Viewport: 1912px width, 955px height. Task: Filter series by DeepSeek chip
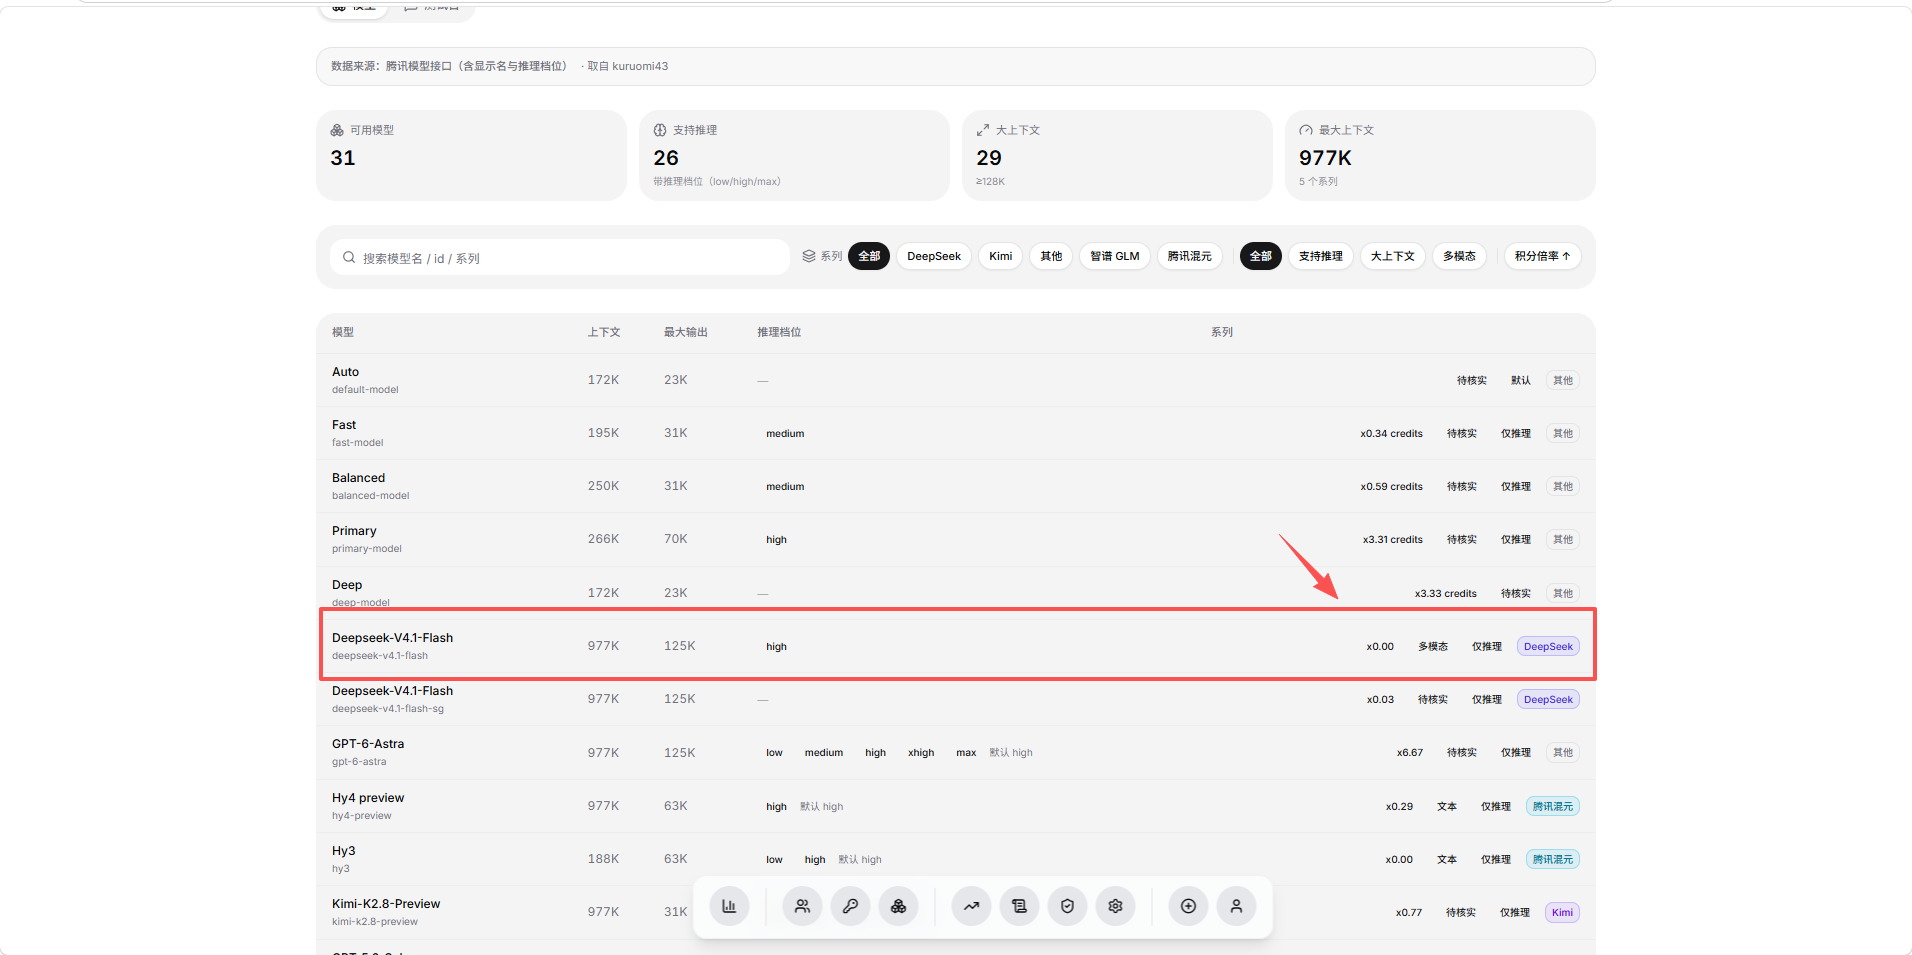point(934,256)
